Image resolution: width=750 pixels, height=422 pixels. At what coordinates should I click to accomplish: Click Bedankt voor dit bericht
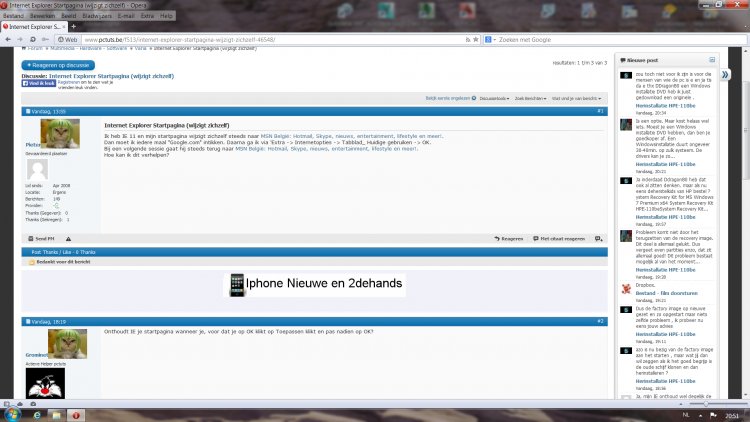pos(60,262)
